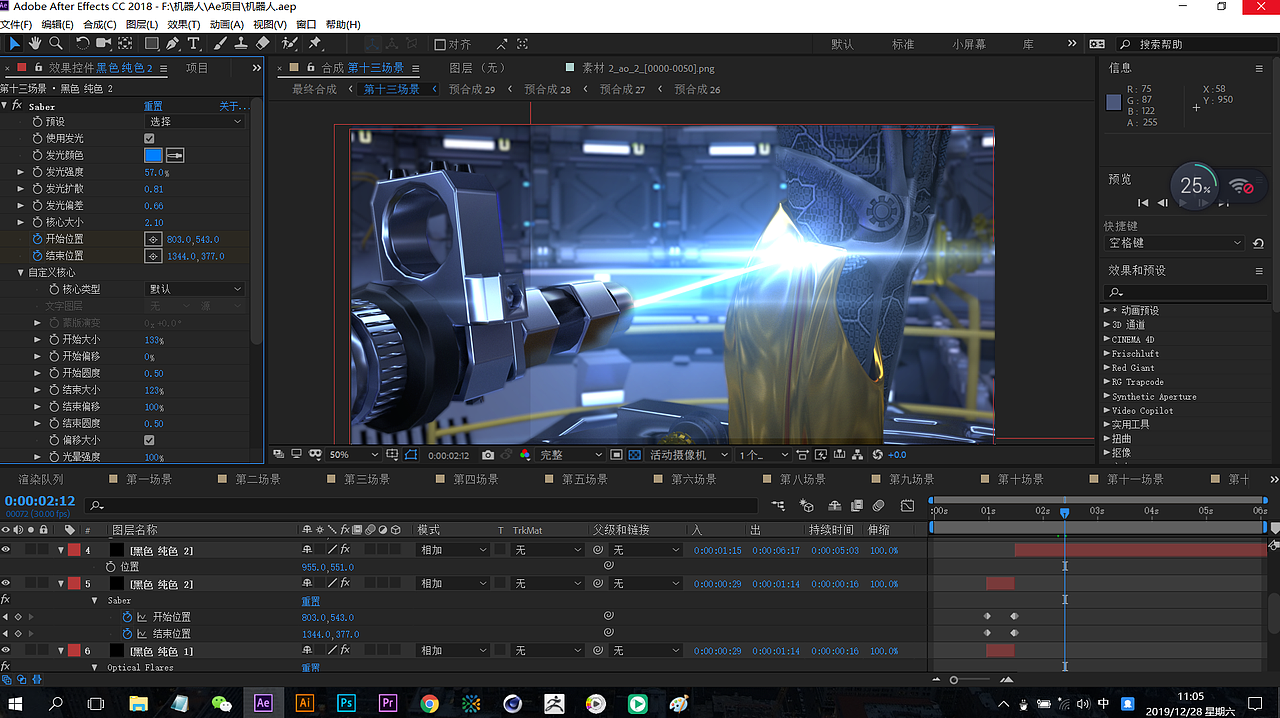This screenshot has height=718, width=1280.
Task: Click Saber 关于 about link
Action: point(232,106)
